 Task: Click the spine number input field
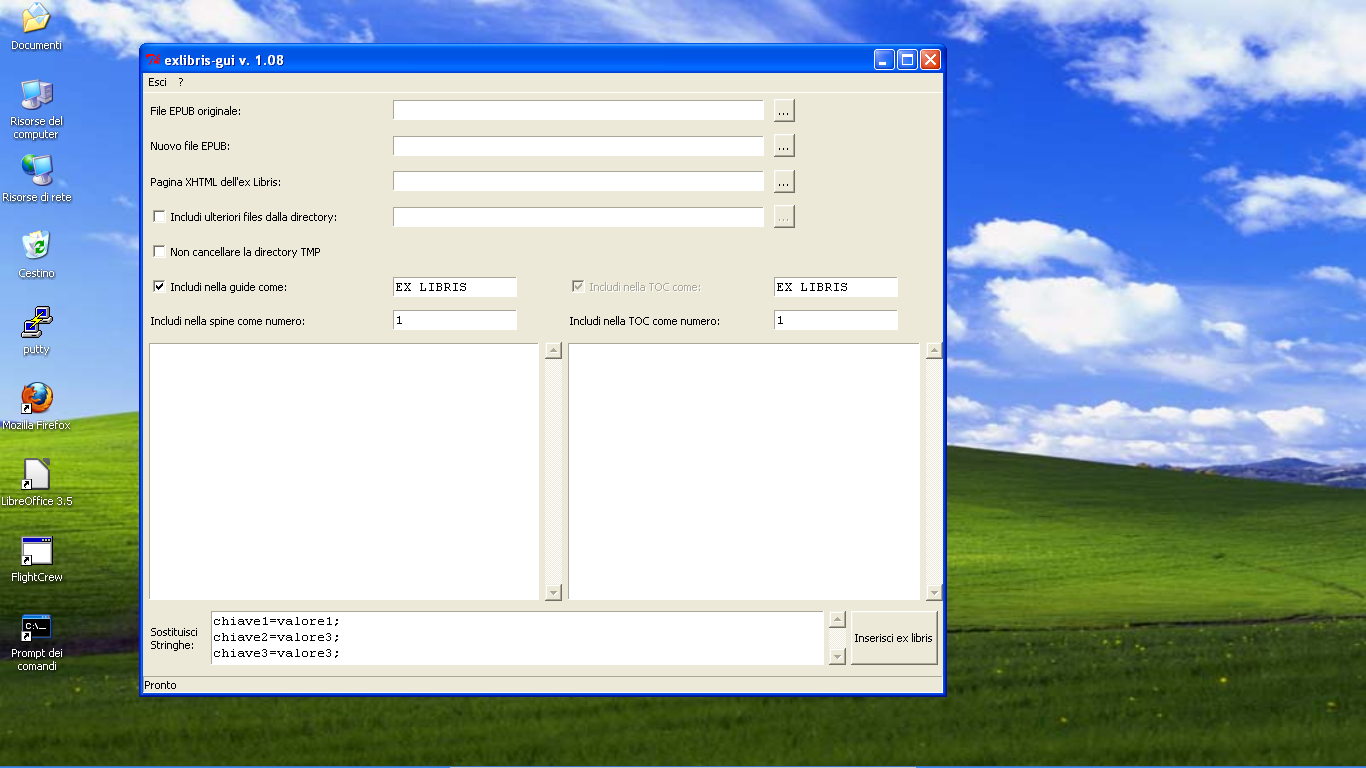455,320
